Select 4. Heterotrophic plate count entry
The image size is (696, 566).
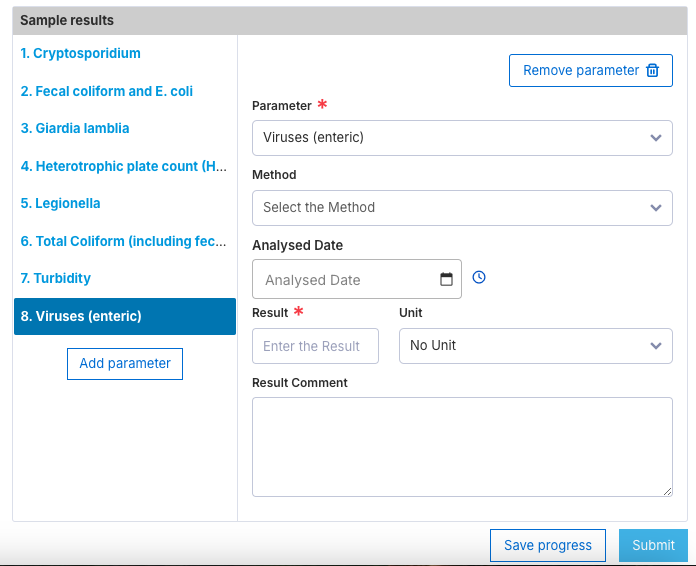(x=123, y=166)
